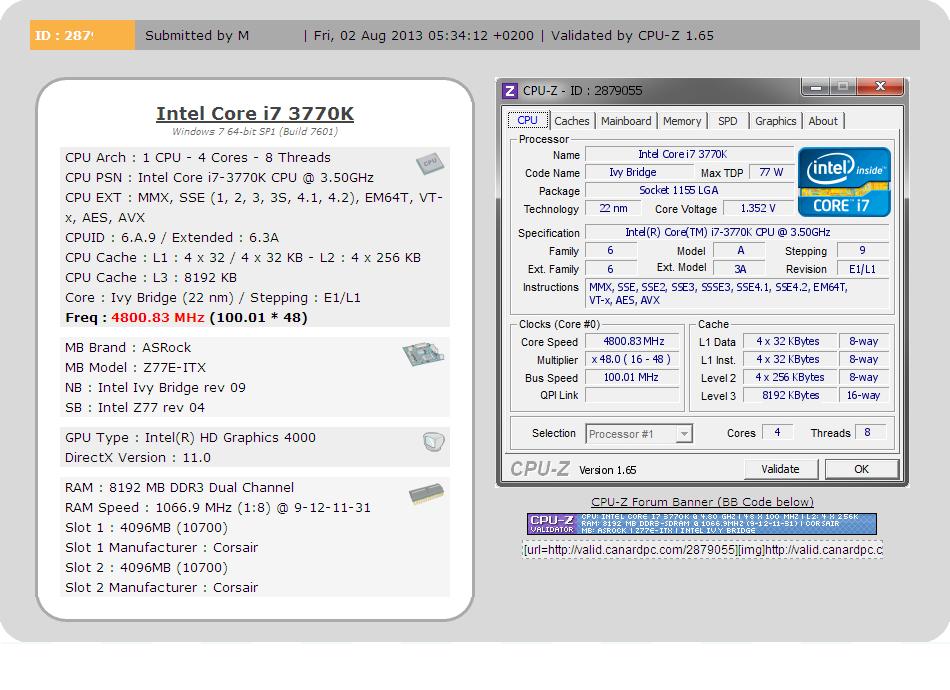Click the Threads value 8
The image size is (950, 690).
pyautogui.click(x=870, y=433)
